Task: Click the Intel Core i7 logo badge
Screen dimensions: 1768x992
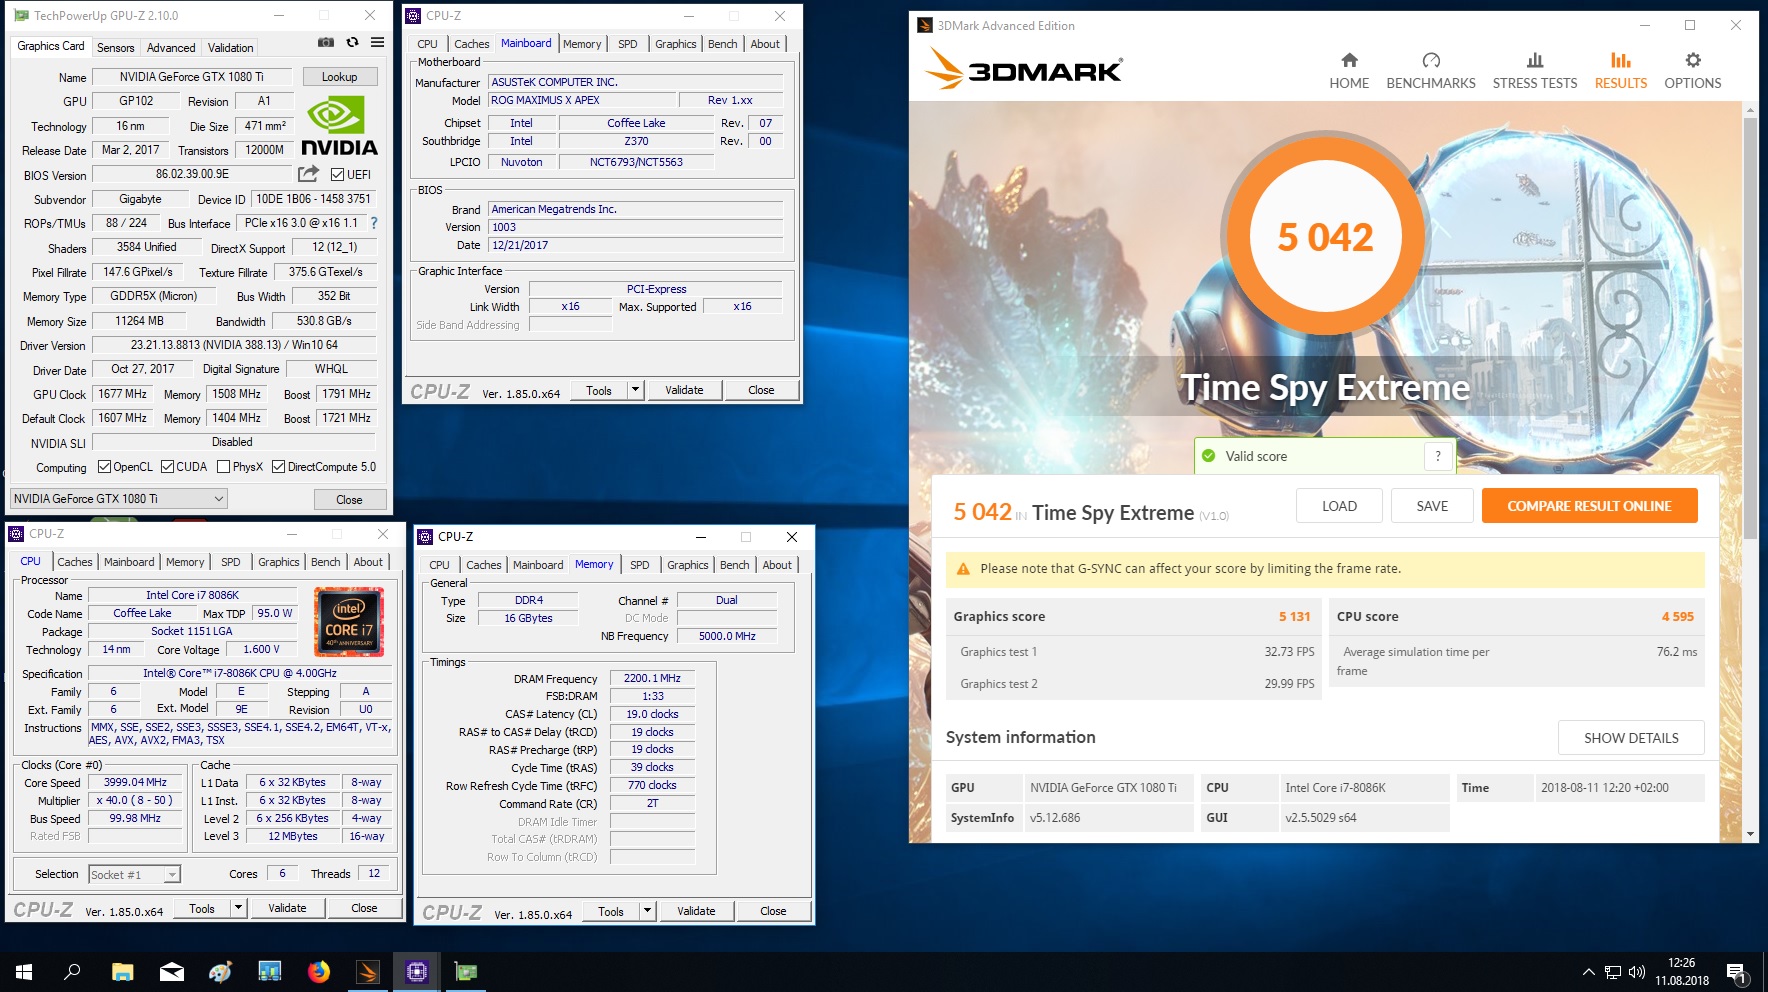Action: tap(349, 622)
